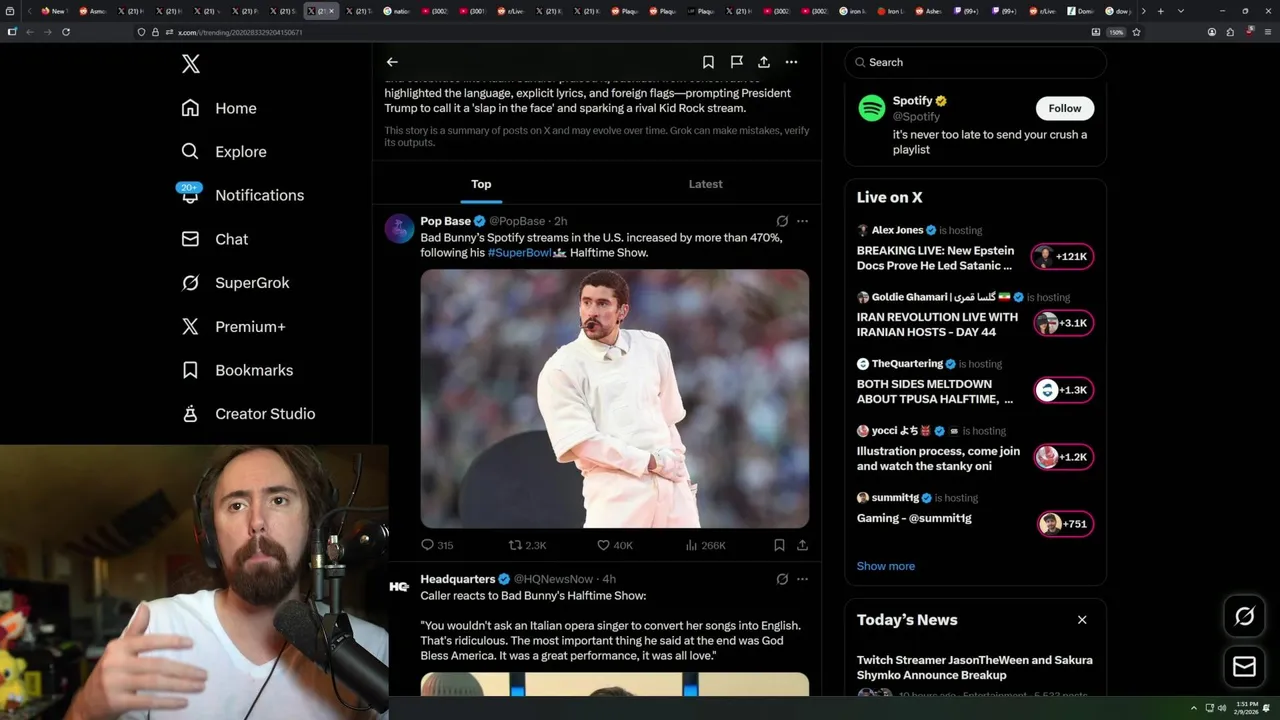
Task: Click the browser address bar URL
Action: 240,32
